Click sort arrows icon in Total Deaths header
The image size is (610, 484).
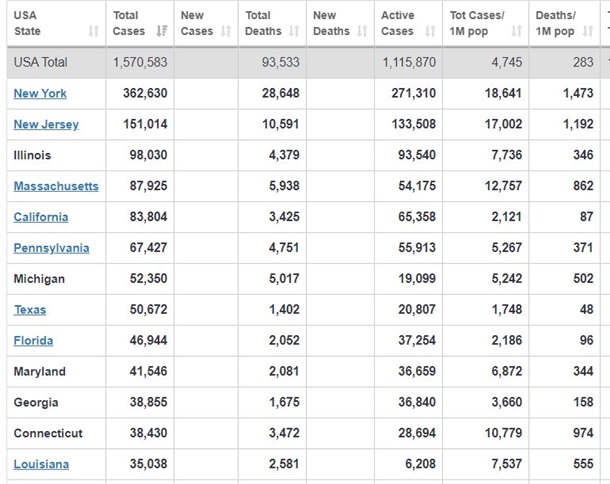pos(294,32)
